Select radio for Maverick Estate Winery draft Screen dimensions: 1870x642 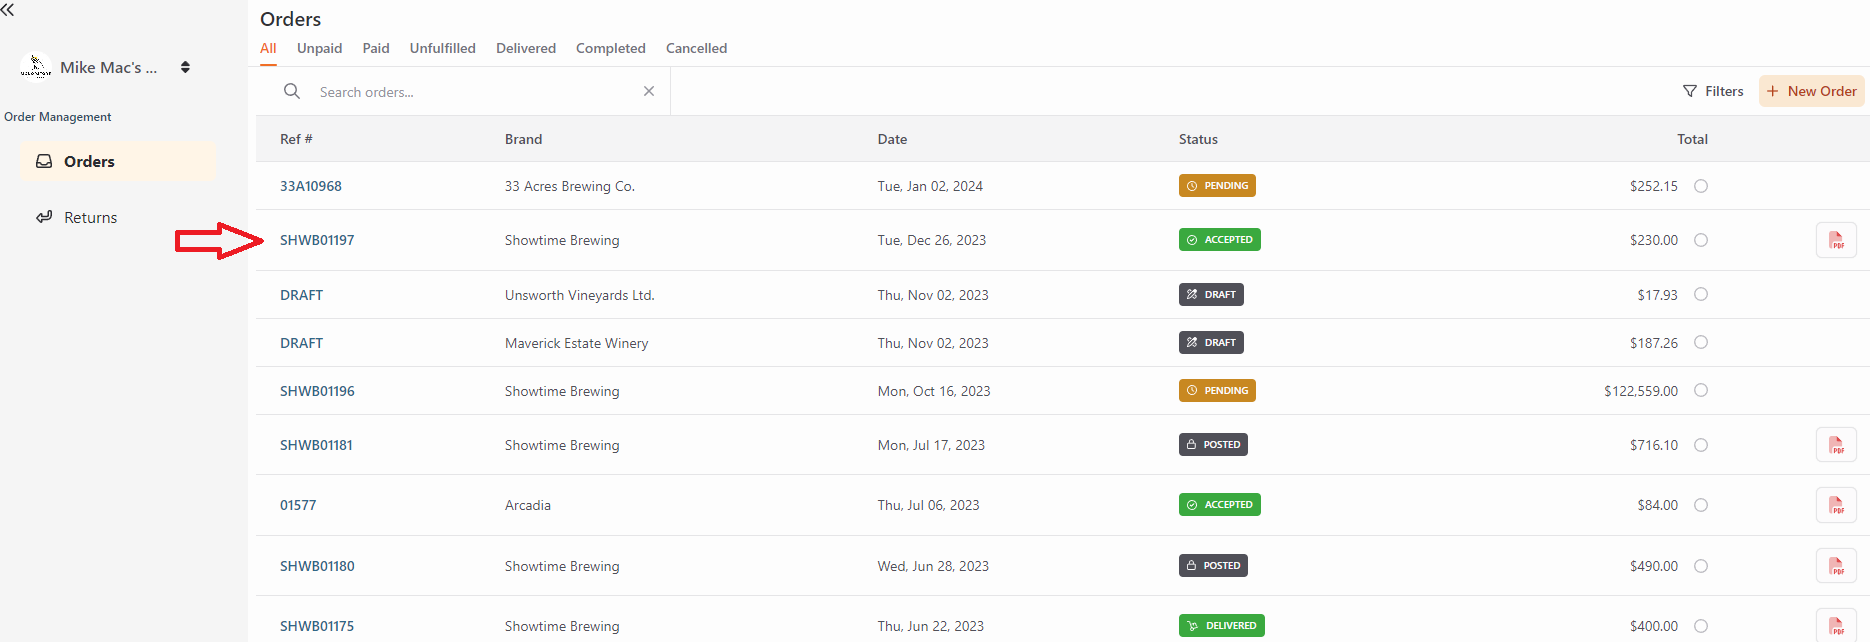1701,342
